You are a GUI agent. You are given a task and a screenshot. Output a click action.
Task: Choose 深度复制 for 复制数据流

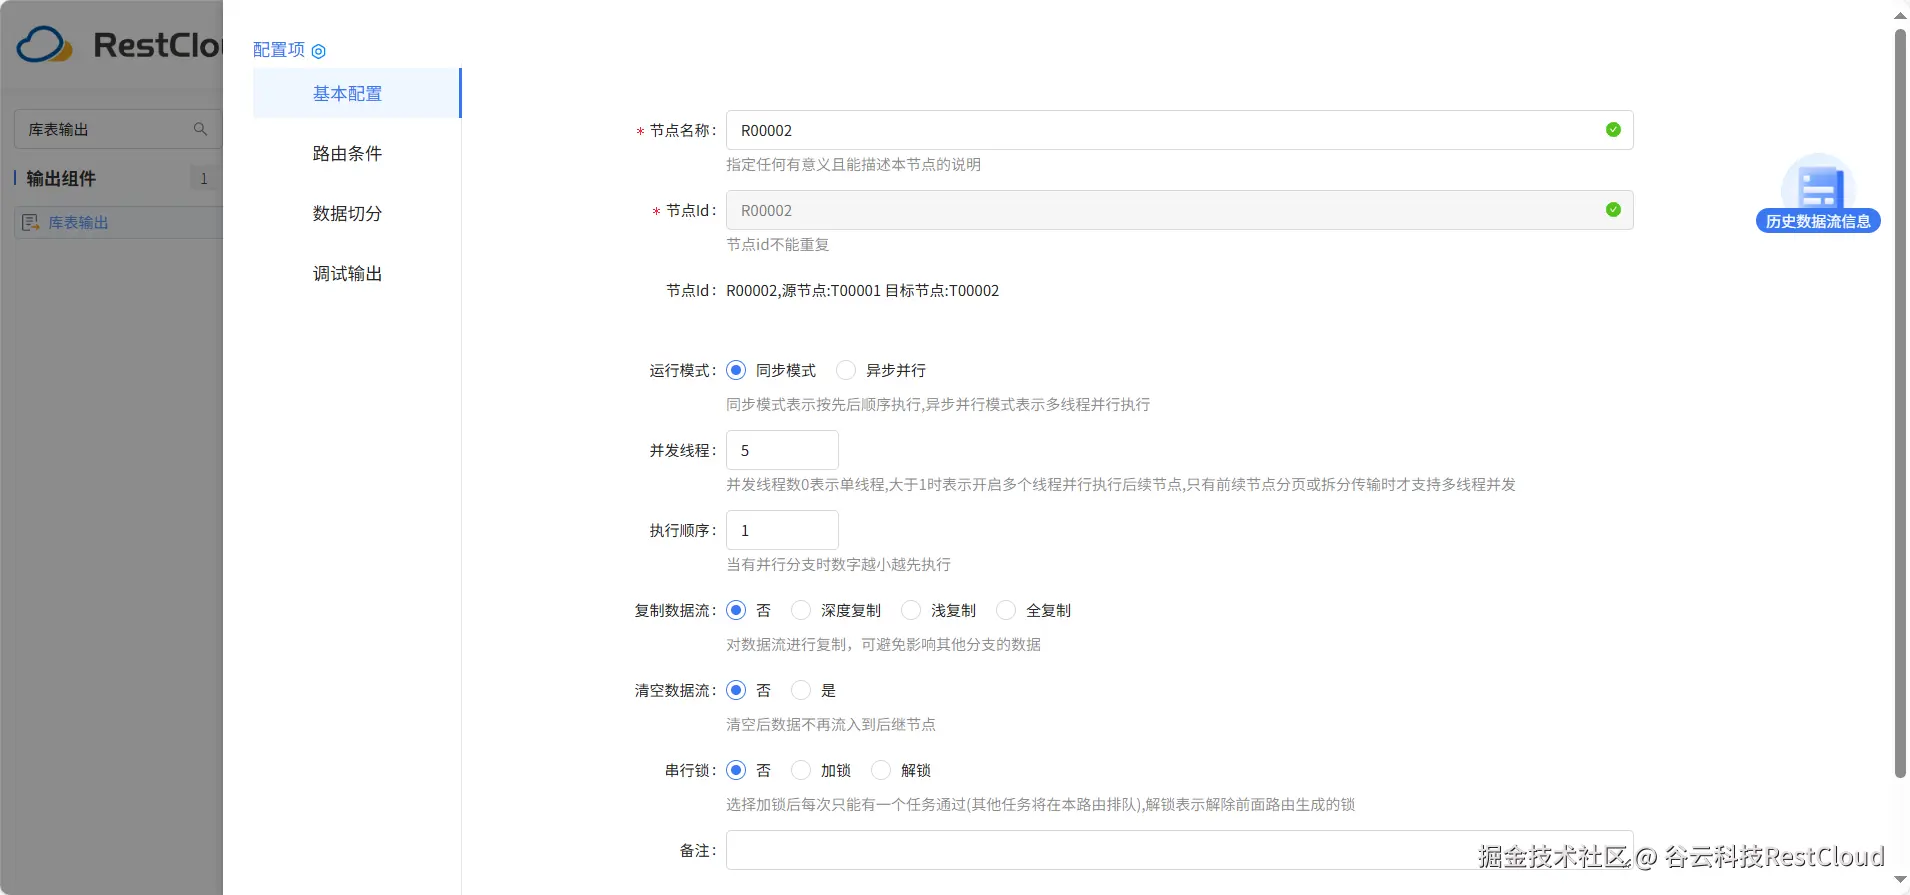(801, 610)
